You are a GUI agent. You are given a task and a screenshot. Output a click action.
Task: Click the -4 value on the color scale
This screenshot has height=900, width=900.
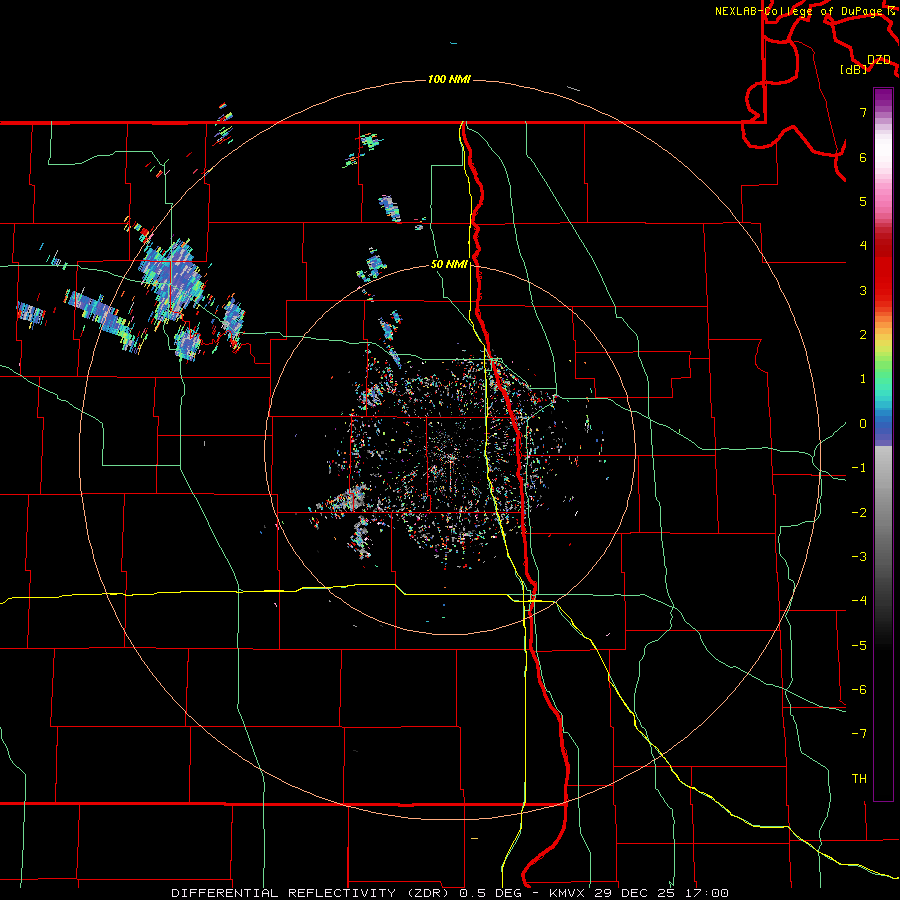point(859,601)
